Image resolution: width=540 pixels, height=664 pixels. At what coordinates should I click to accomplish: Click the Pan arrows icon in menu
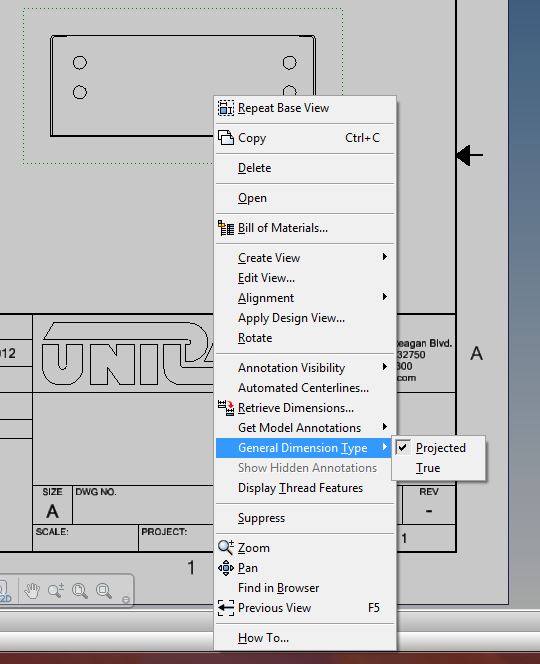(226, 568)
